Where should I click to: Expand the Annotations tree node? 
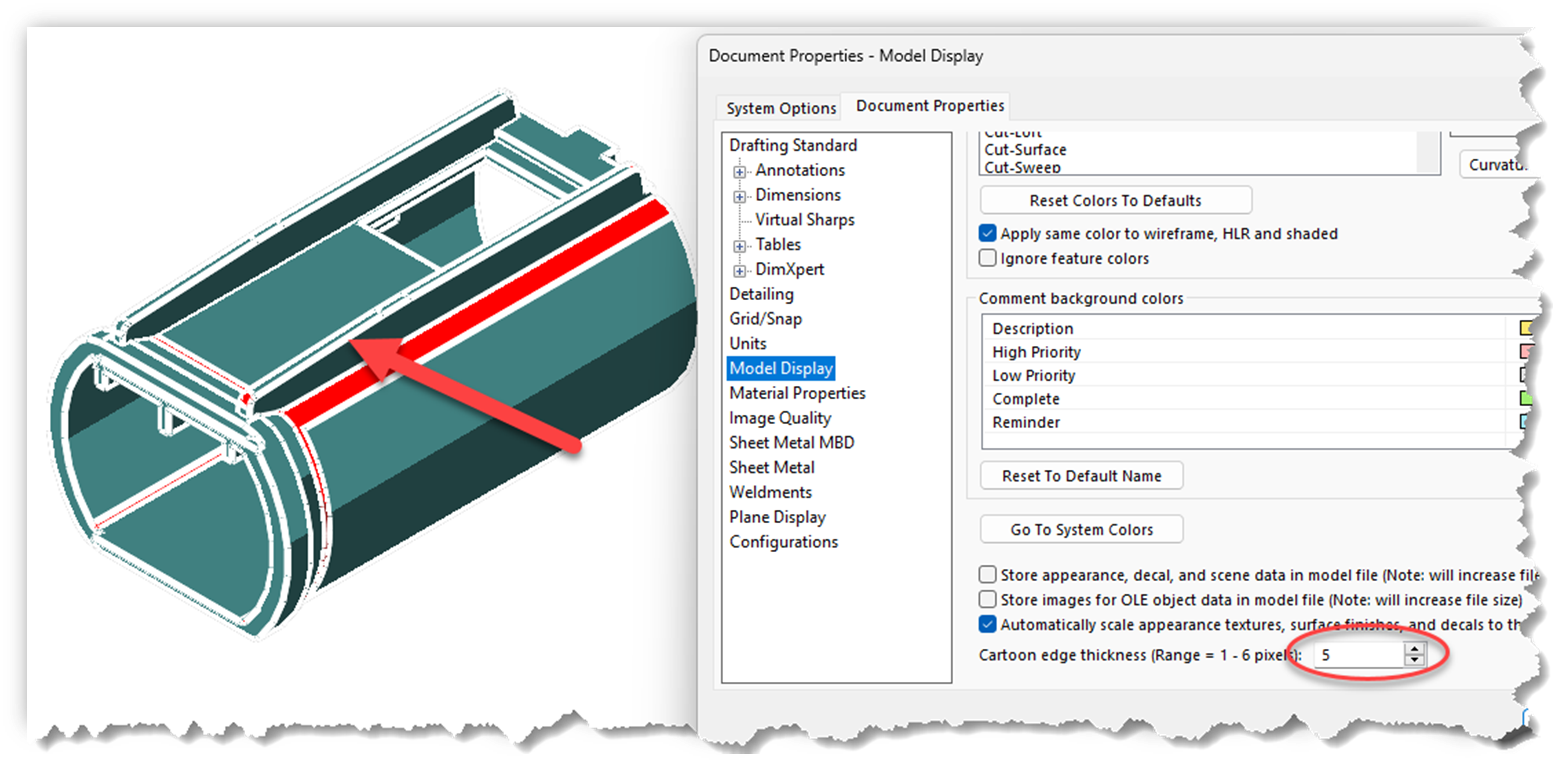pos(738,170)
